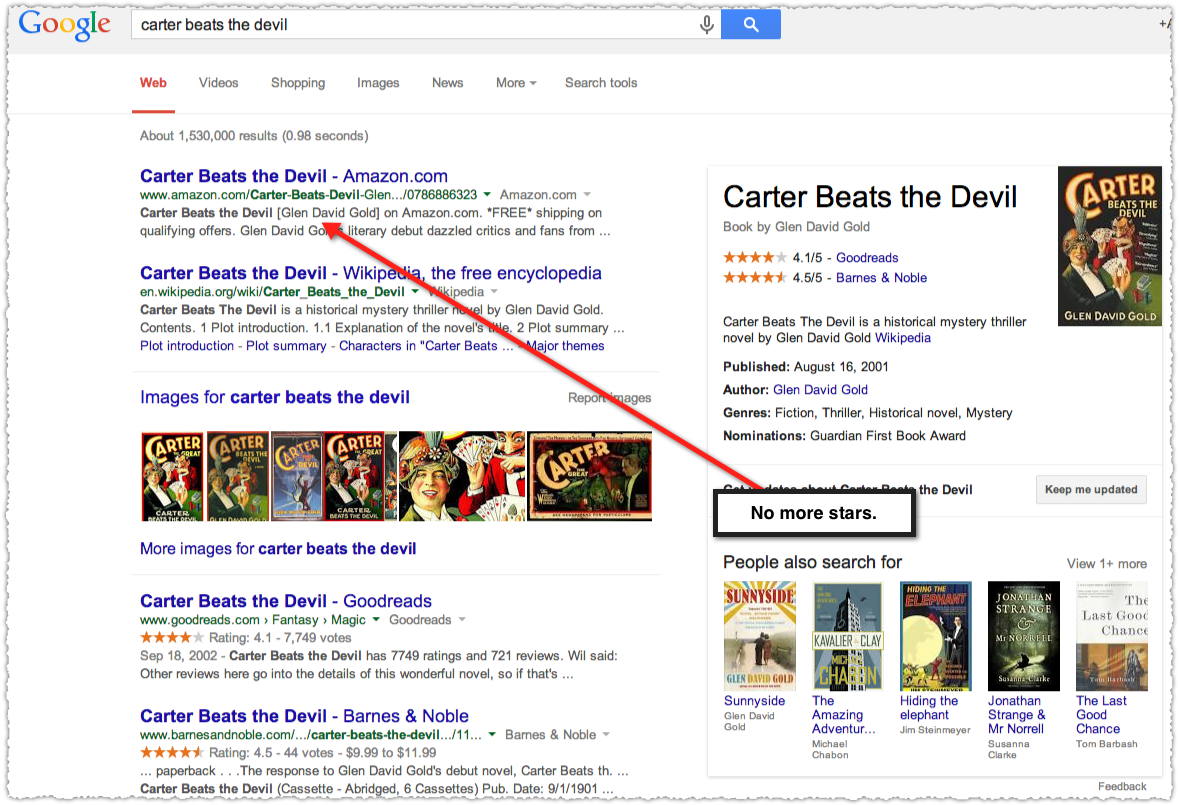Click Jonathan Strange & Mr Norrell title link
Image resolution: width=1179 pixels, height=805 pixels.
click(x=1017, y=715)
